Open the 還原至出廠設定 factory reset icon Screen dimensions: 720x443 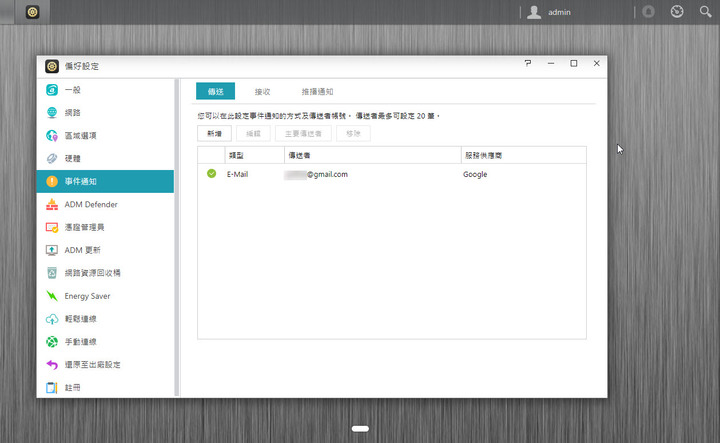pyautogui.click(x=52, y=365)
